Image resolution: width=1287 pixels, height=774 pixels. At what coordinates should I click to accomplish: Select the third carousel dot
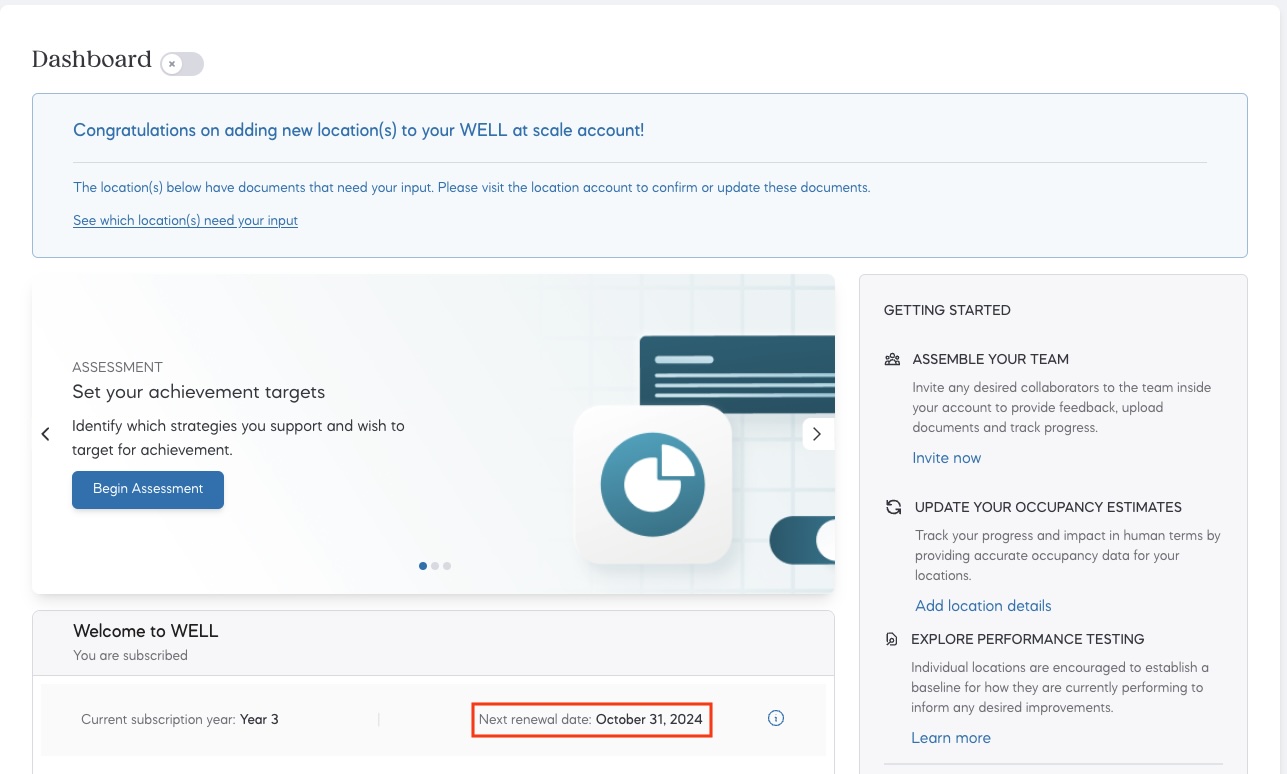[447, 566]
